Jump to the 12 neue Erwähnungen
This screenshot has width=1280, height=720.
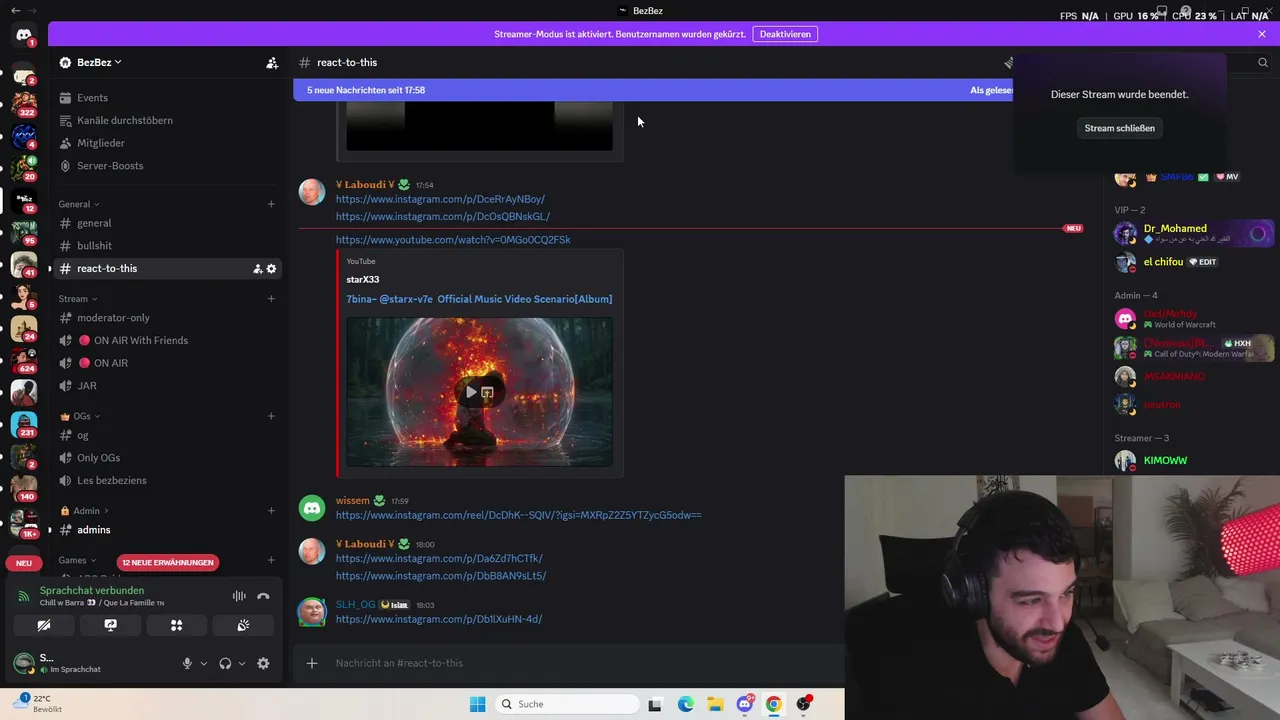click(x=167, y=562)
